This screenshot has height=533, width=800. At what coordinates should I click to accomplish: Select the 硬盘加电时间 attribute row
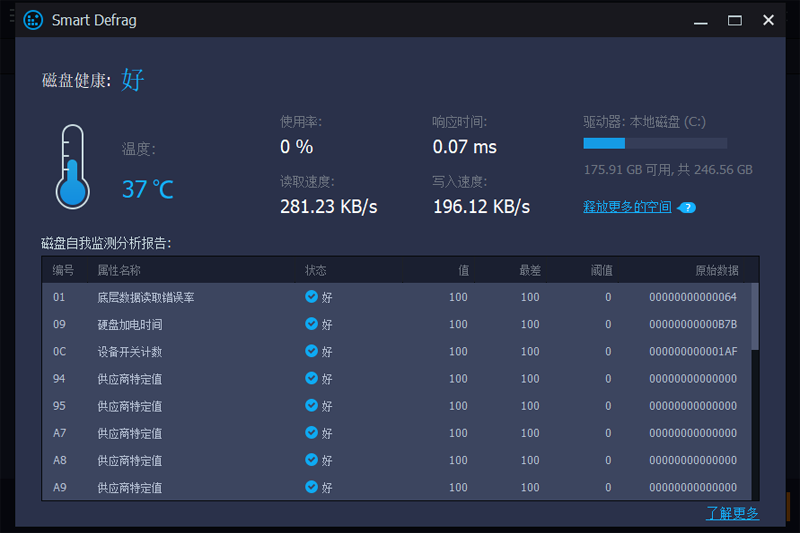(x=397, y=324)
